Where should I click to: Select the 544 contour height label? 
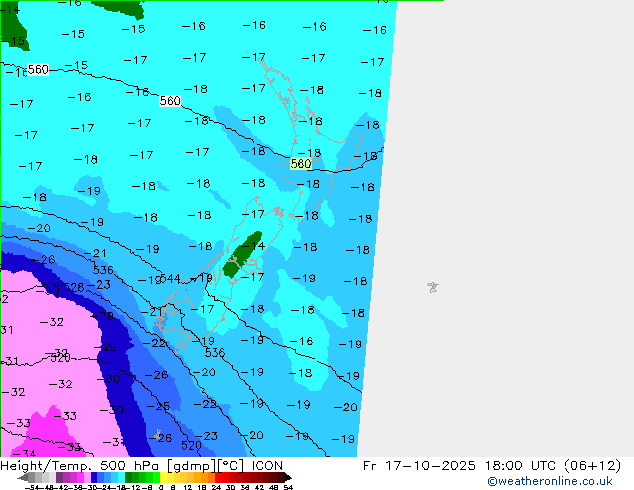coord(170,279)
